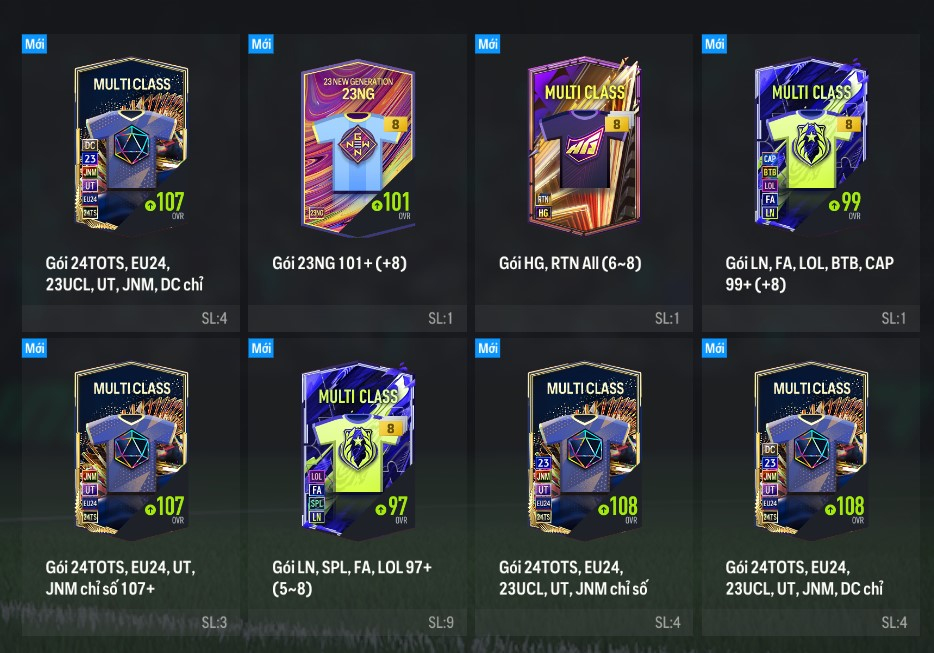Open the 23NG New Generation pack artwork
The image size is (934, 653).
pos(357,145)
